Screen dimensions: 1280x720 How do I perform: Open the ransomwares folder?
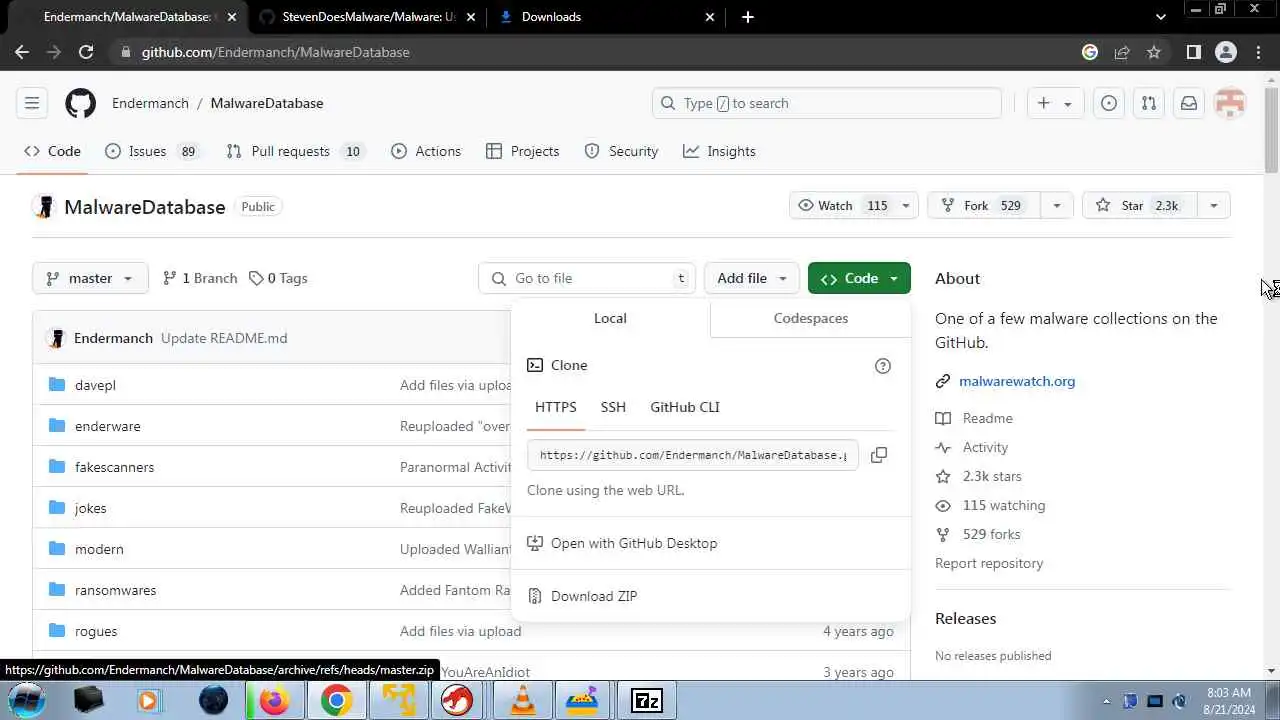[x=115, y=590]
